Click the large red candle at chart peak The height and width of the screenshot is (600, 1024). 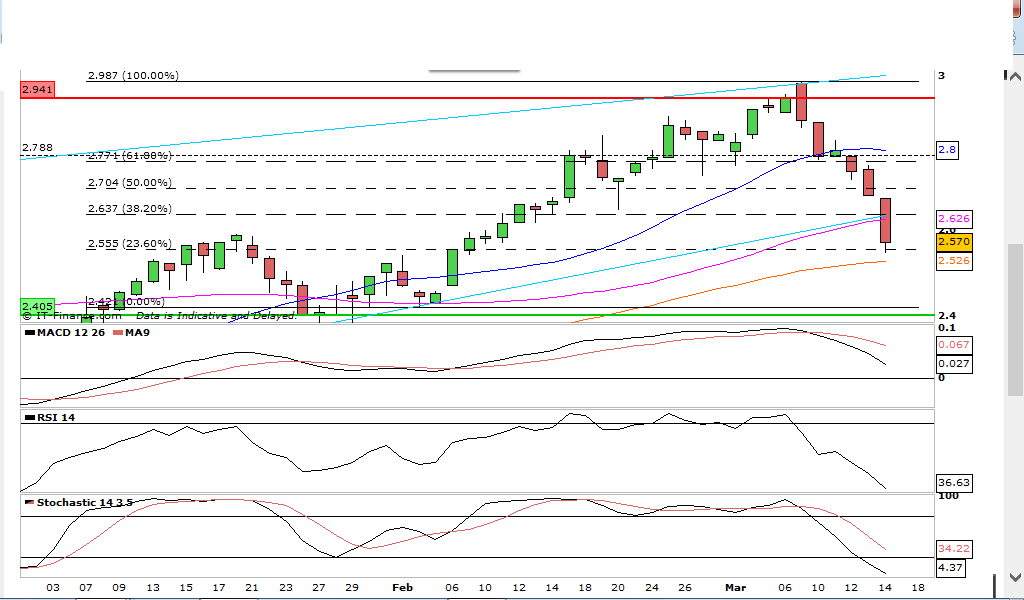(801, 102)
